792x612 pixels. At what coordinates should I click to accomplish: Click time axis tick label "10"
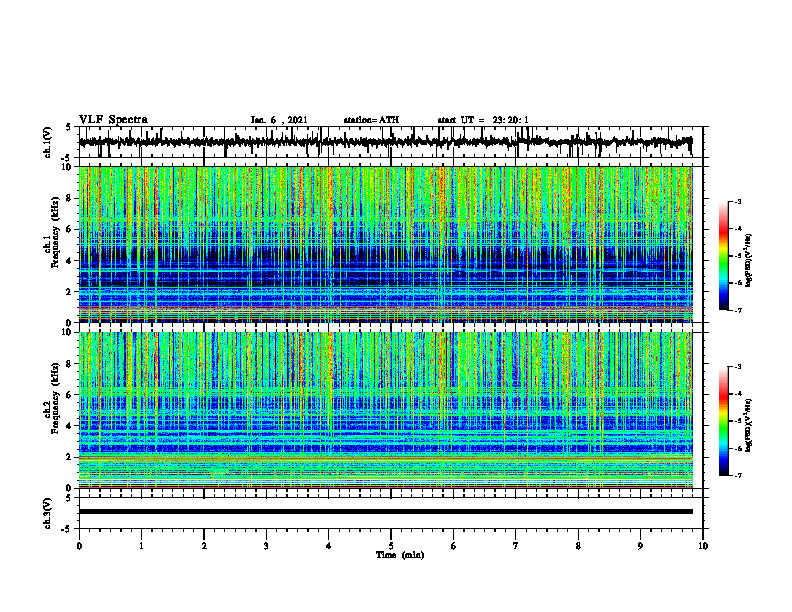[x=703, y=546]
